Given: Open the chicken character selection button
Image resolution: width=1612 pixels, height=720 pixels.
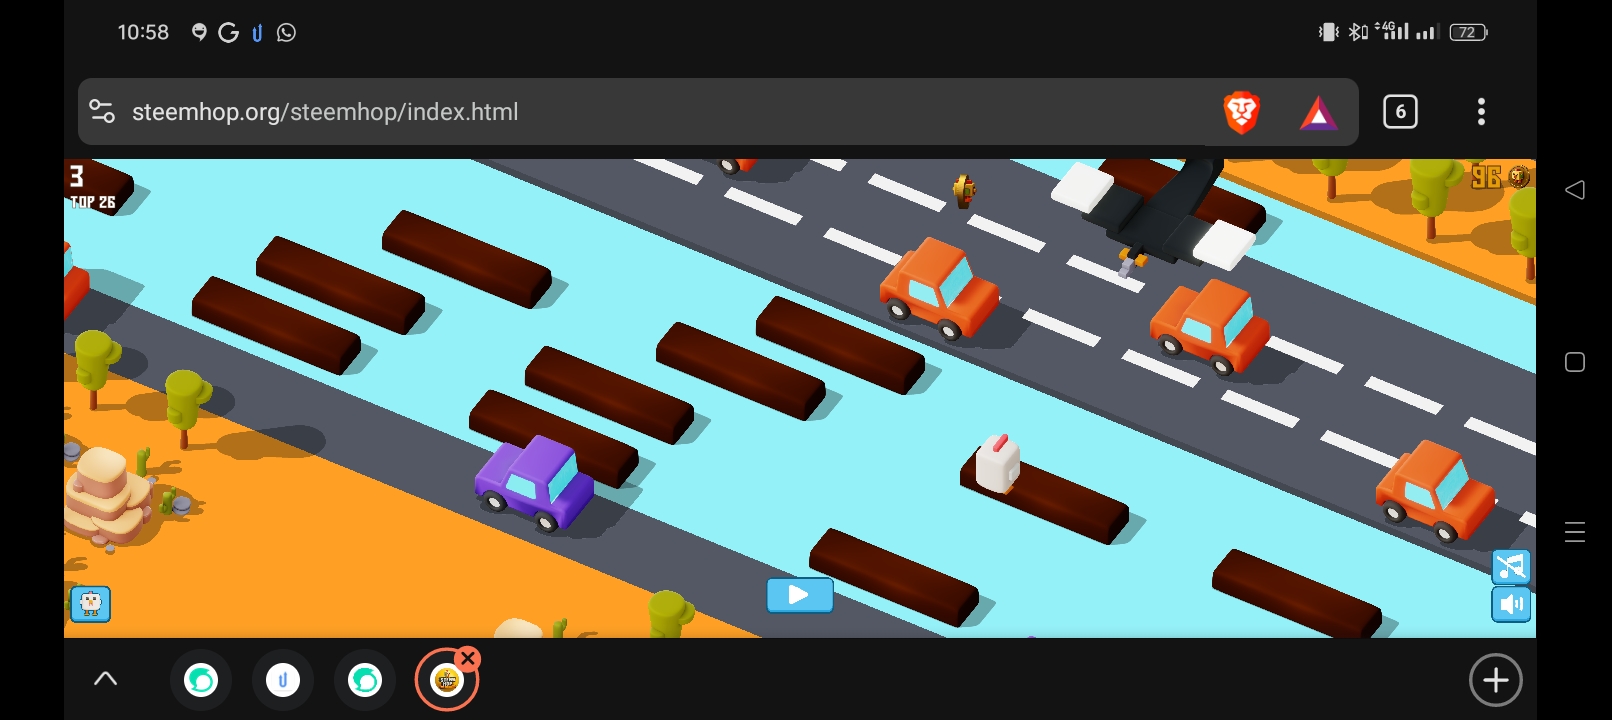Looking at the screenshot, I should point(90,604).
